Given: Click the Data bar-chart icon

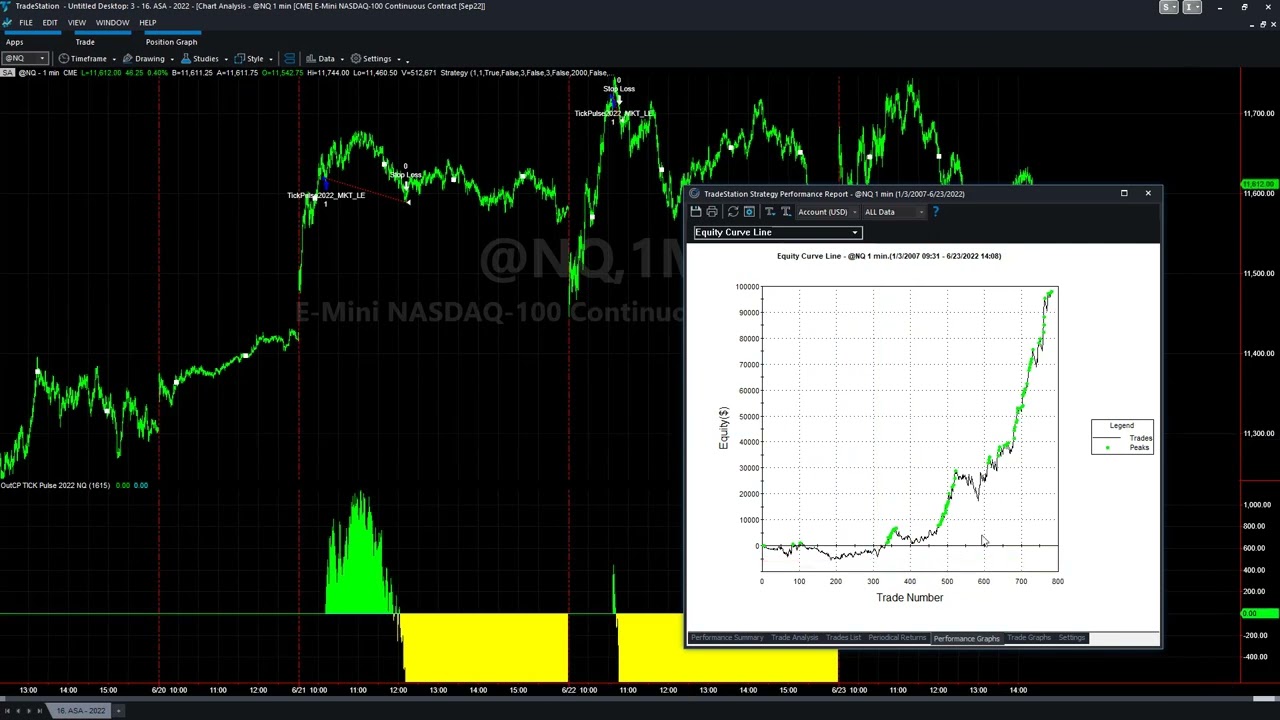Looking at the screenshot, I should pos(311,58).
